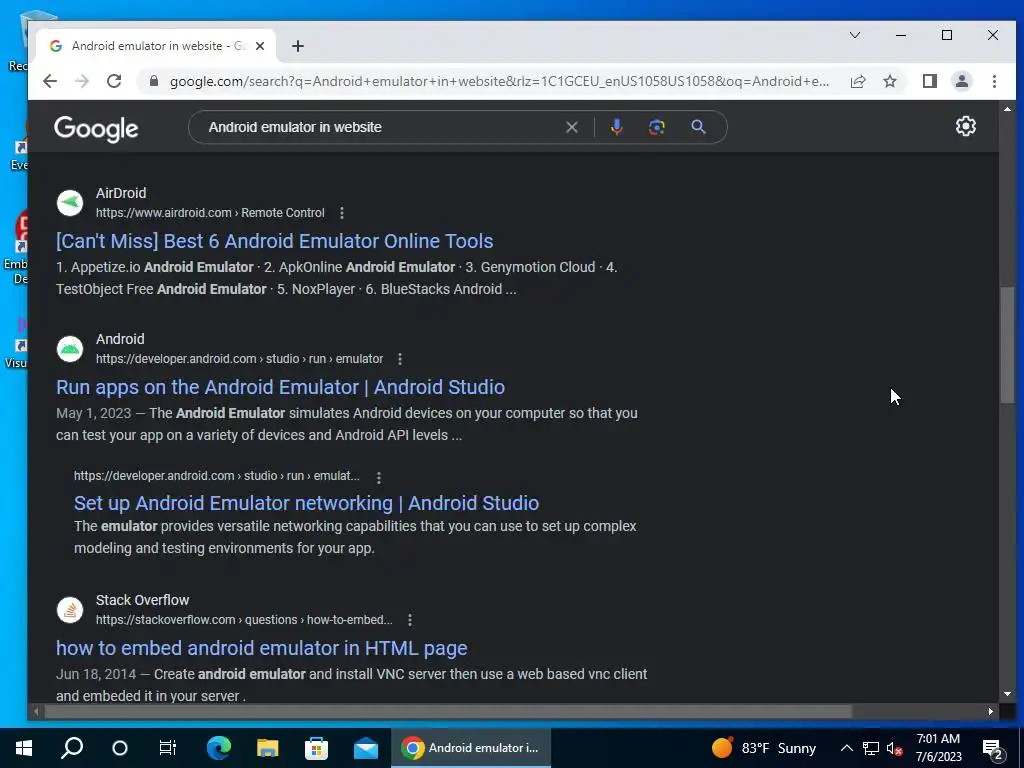View site information lock icon
Viewport: 1024px width, 768px height.
click(x=154, y=81)
